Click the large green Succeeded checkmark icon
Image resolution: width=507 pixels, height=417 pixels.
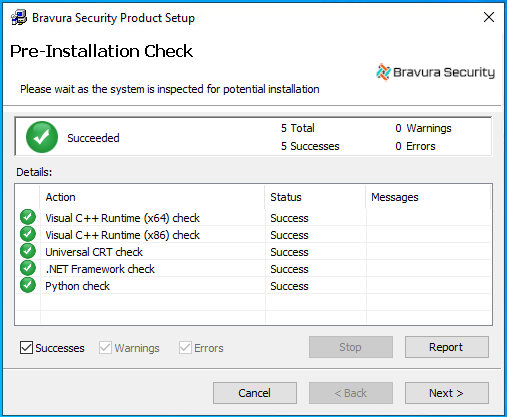42,137
